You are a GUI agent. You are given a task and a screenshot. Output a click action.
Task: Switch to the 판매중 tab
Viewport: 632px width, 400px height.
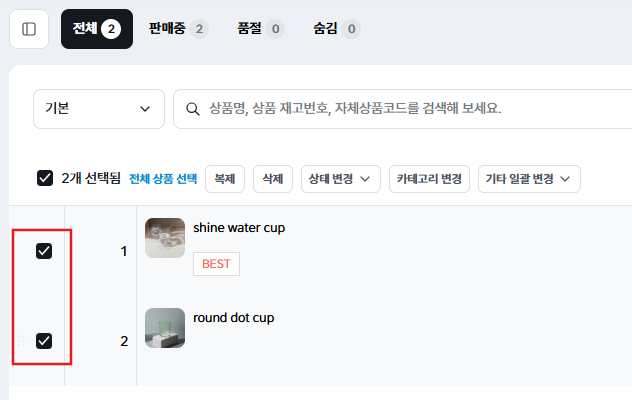pos(177,29)
